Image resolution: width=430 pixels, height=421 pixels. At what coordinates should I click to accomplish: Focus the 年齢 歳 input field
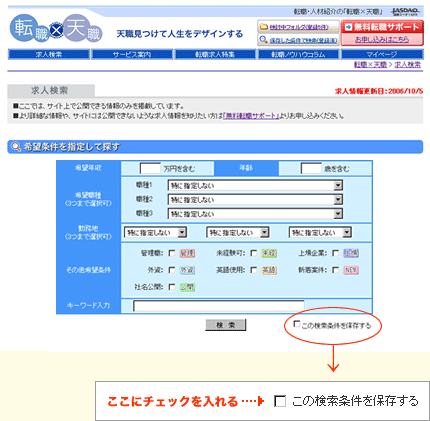pos(311,168)
